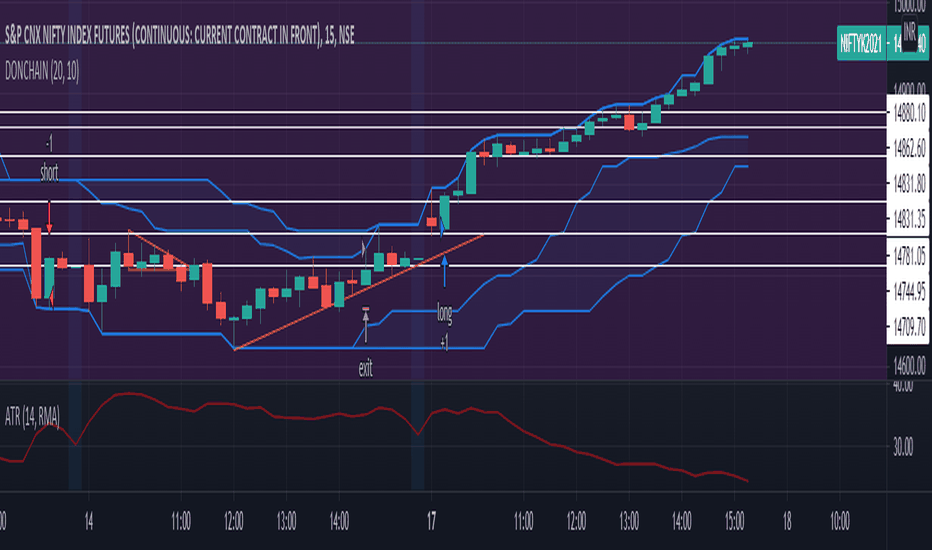932x550 pixels.
Task: Select the 14862.60 price level label
Action: [909, 148]
